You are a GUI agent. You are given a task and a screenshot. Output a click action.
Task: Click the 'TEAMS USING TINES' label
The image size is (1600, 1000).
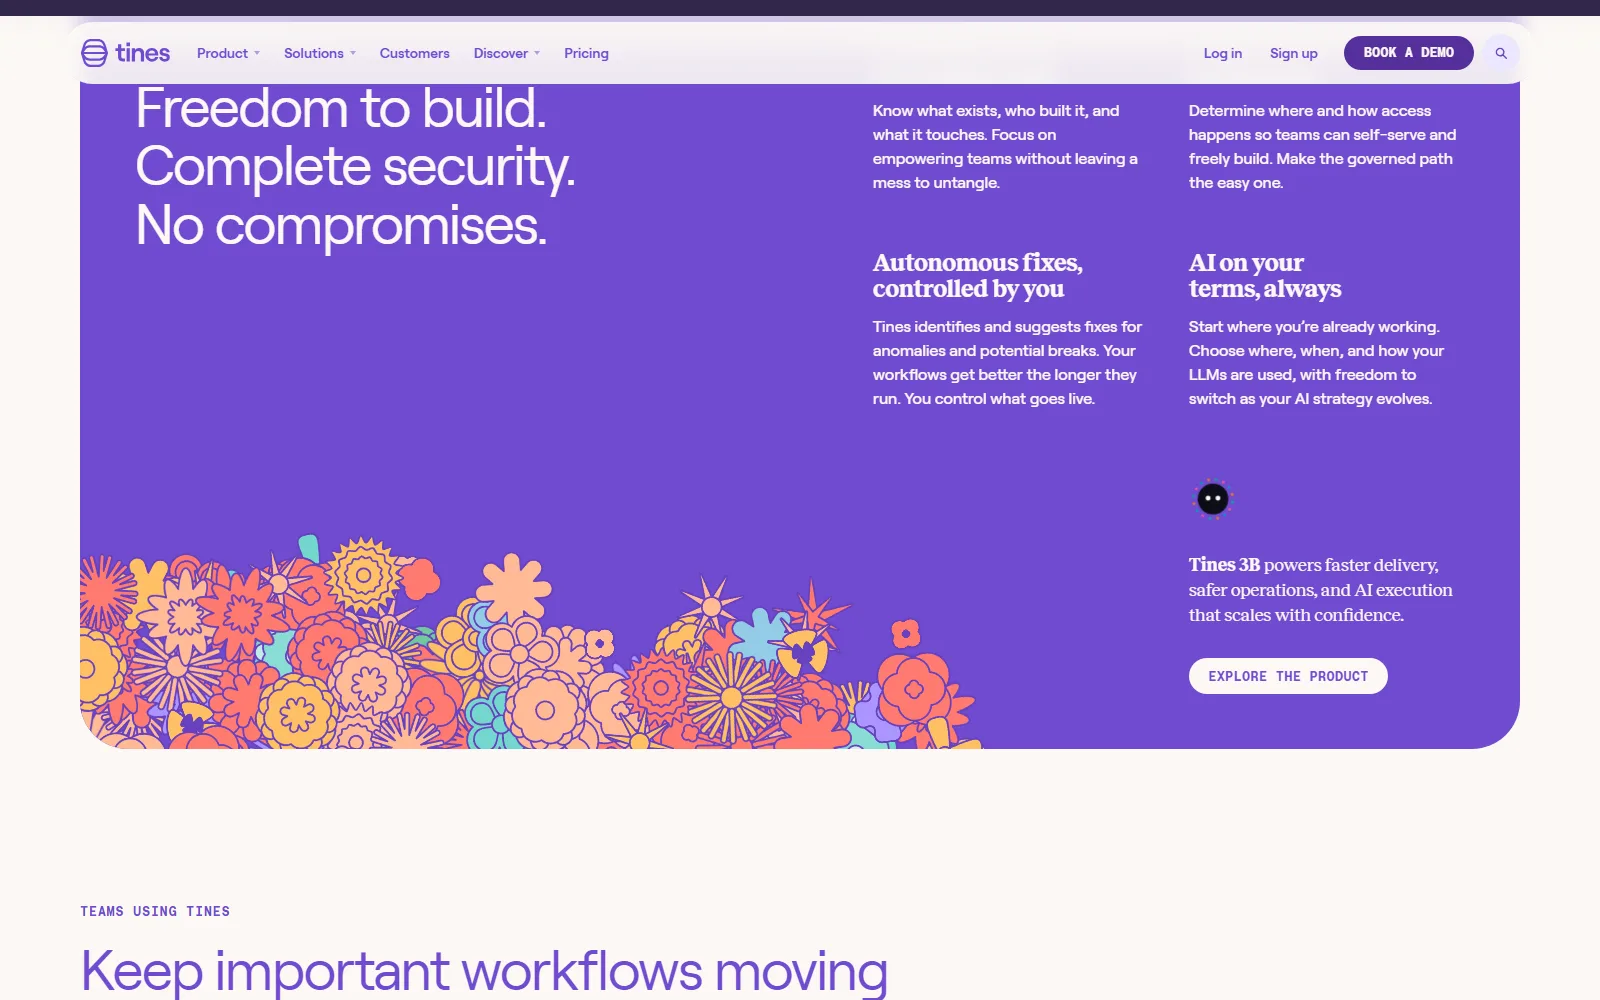(155, 911)
